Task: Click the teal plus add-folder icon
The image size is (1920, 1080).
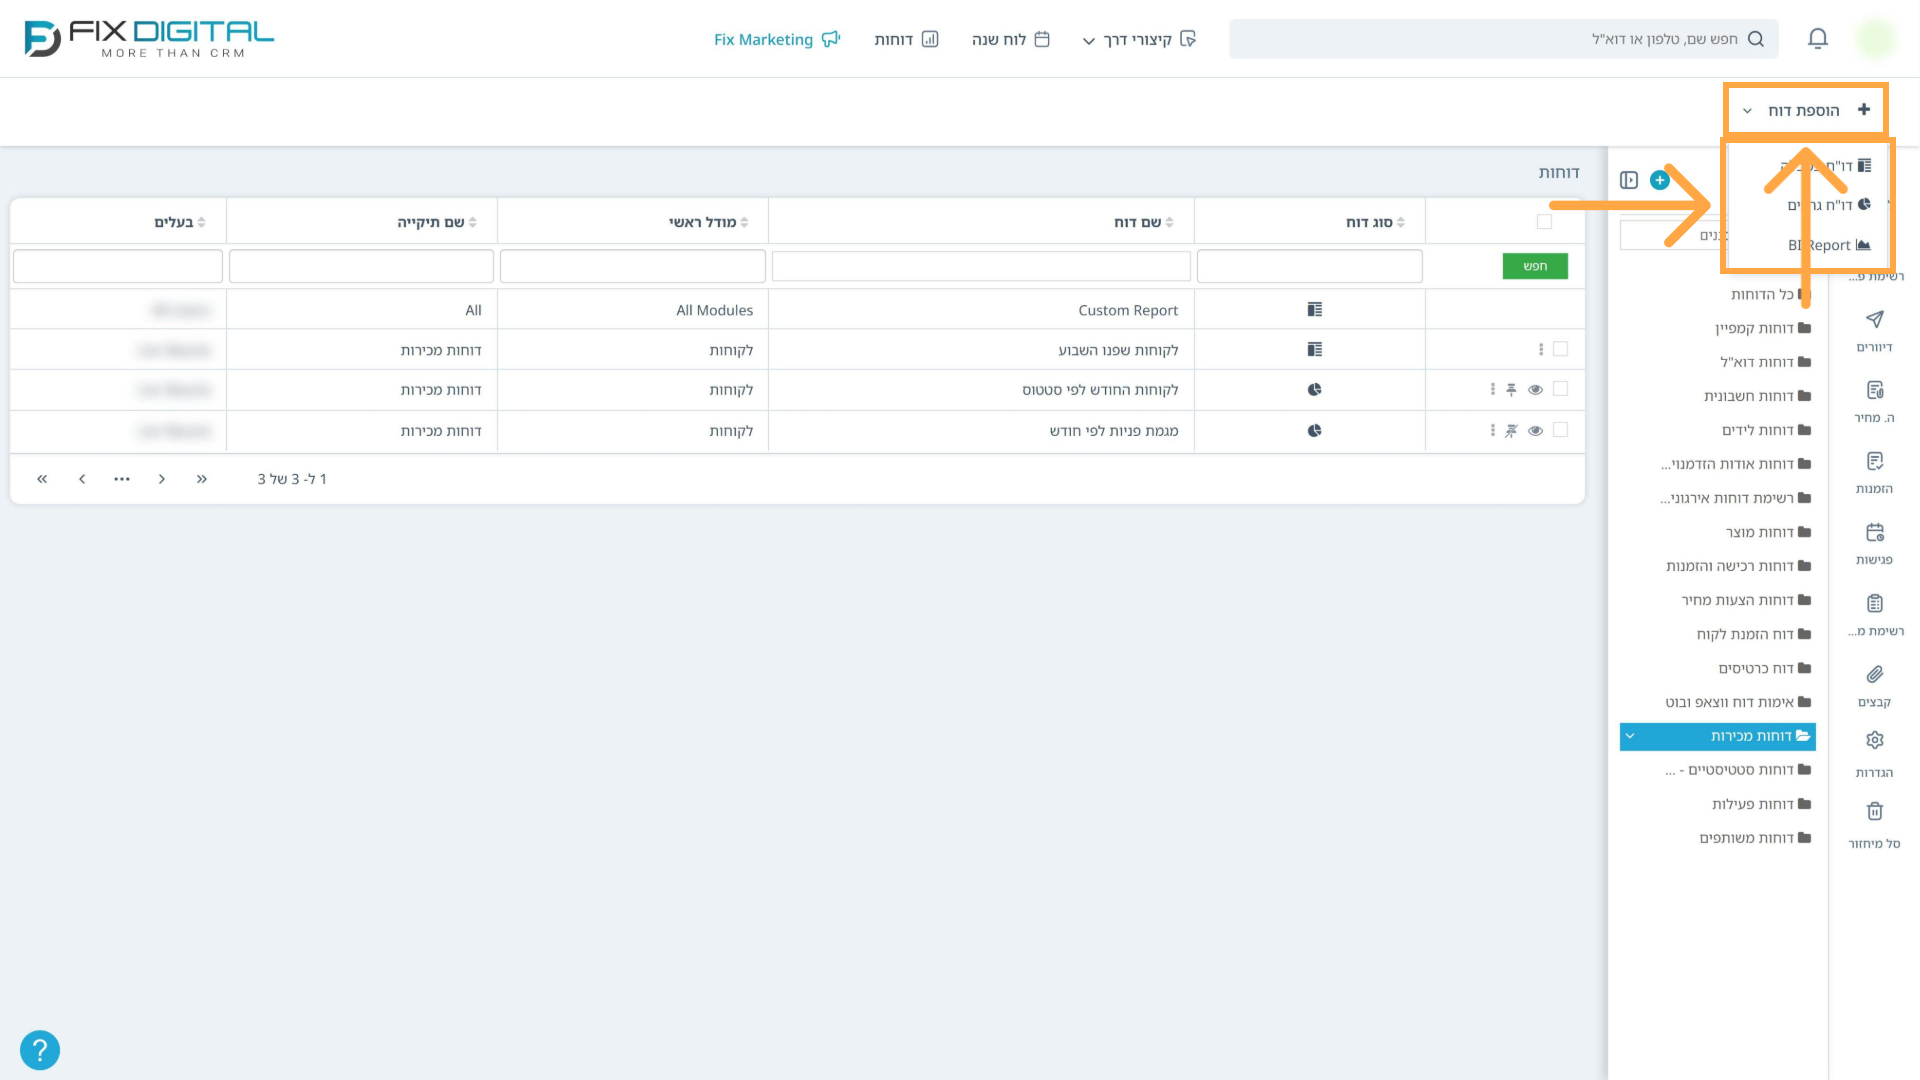Action: click(x=1660, y=180)
